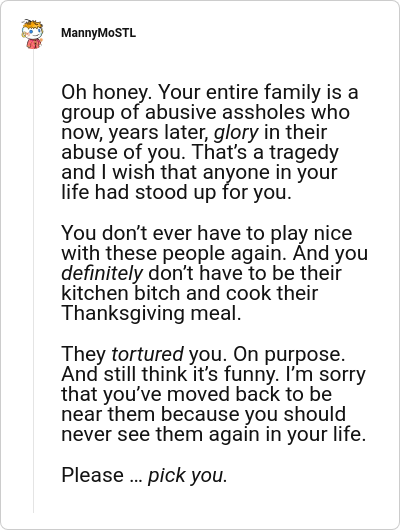400x530 pixels.
Task: Click the phrase 'kitchen bitch' in the comment
Action: pos(120,293)
